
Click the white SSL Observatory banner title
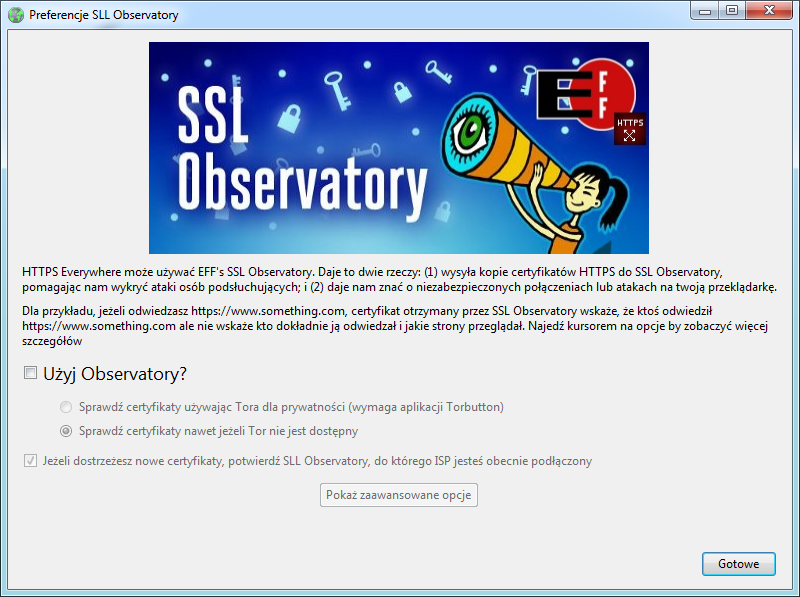coord(290,150)
